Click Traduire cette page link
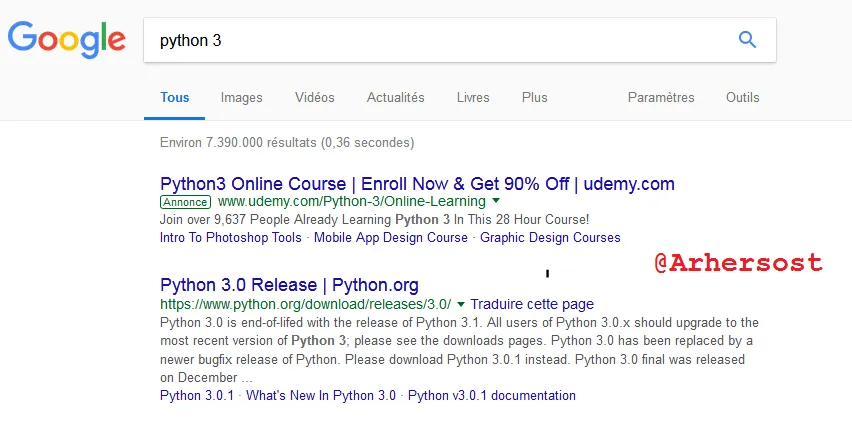The height and width of the screenshot is (423, 852). pyautogui.click(x=532, y=304)
